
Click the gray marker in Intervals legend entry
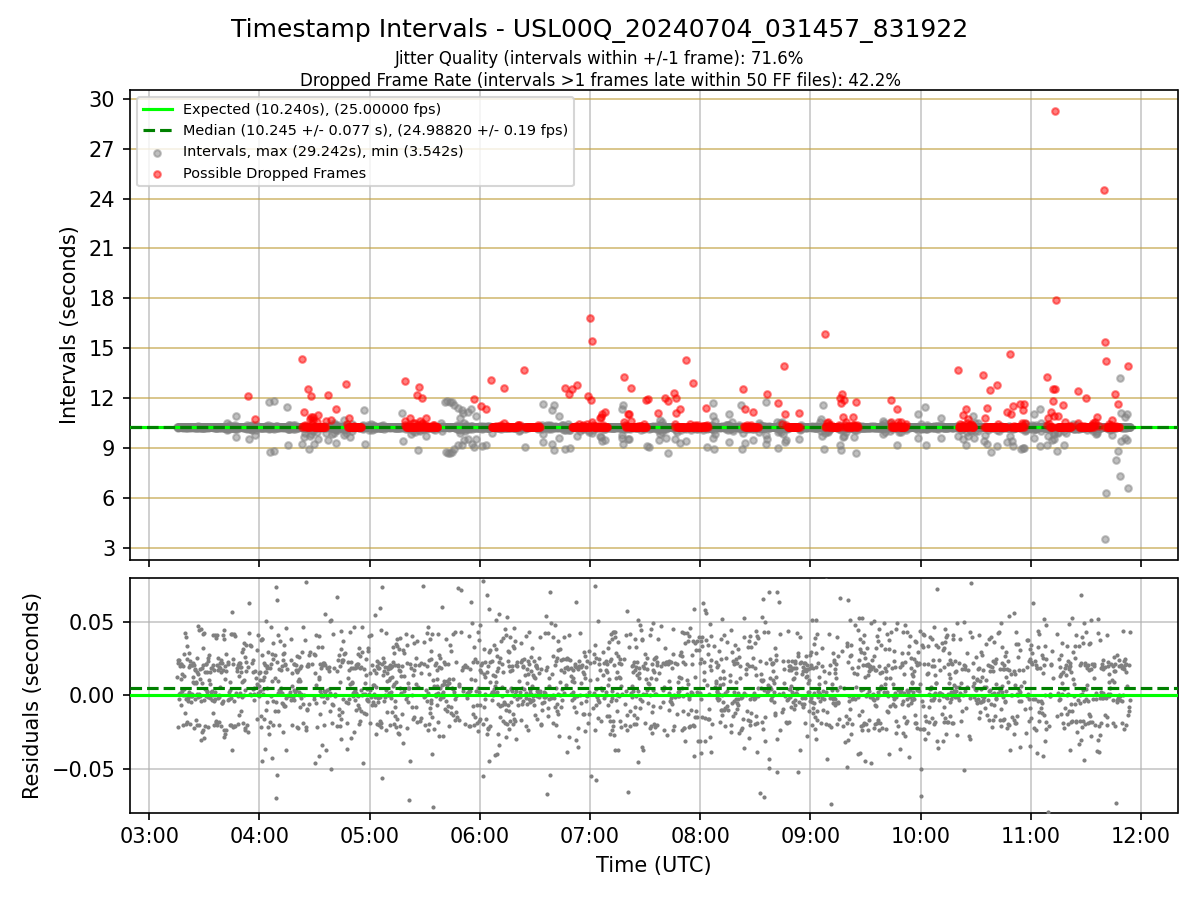click(158, 152)
